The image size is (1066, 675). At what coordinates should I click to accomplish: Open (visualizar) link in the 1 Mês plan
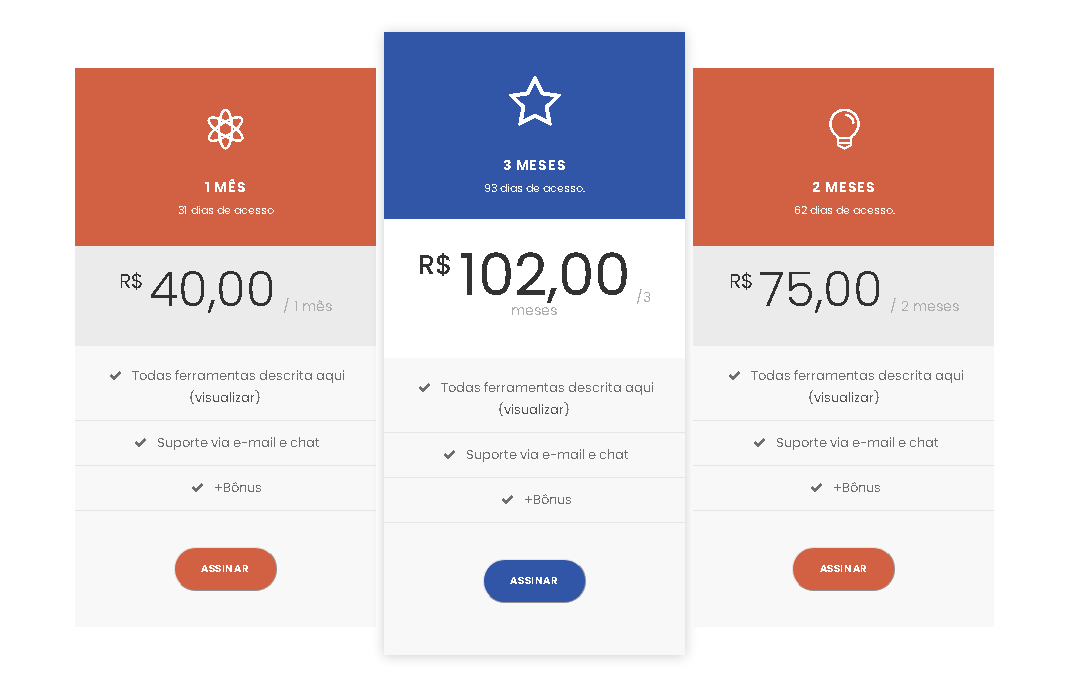click(225, 397)
